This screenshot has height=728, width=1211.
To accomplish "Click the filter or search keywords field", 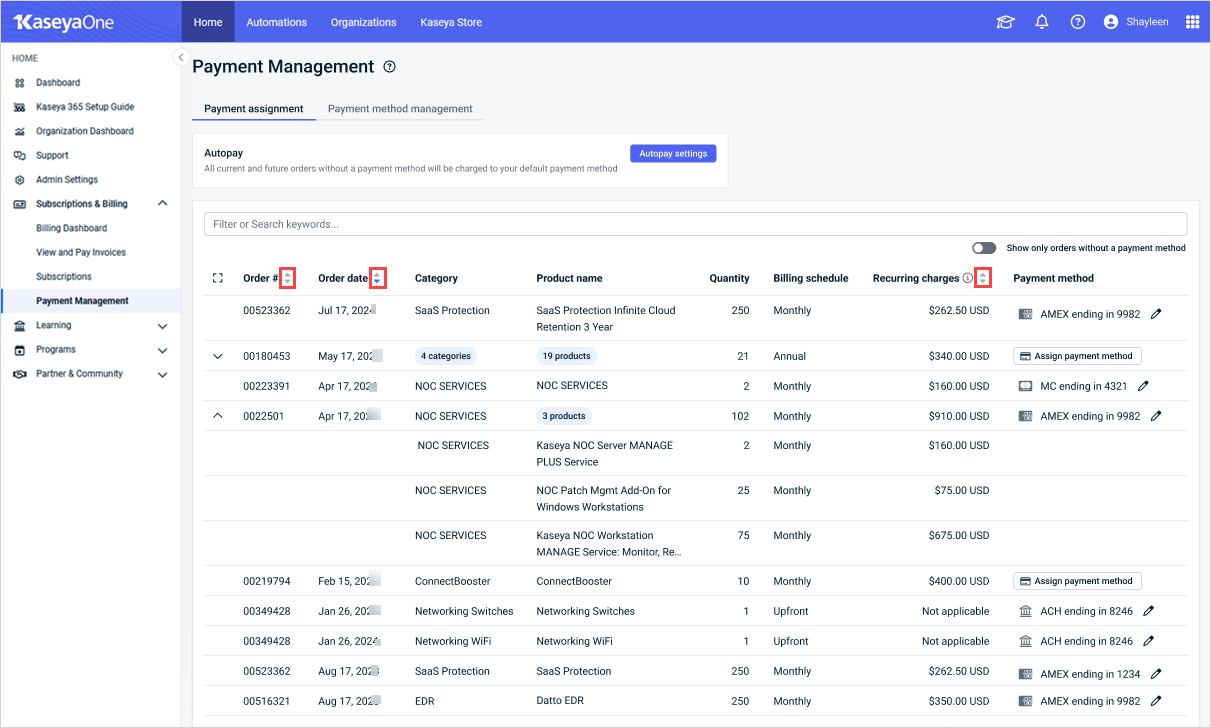I will (x=695, y=224).
